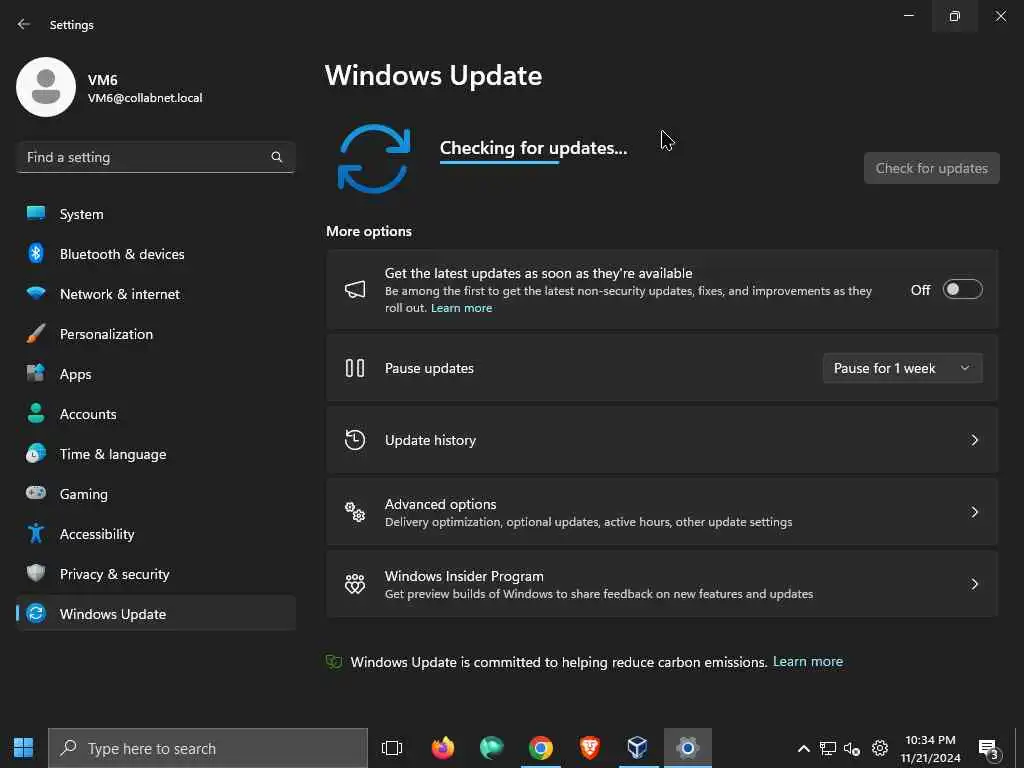Click the Windows Insider Program icon
The width and height of the screenshot is (1024, 768).
tap(355, 584)
